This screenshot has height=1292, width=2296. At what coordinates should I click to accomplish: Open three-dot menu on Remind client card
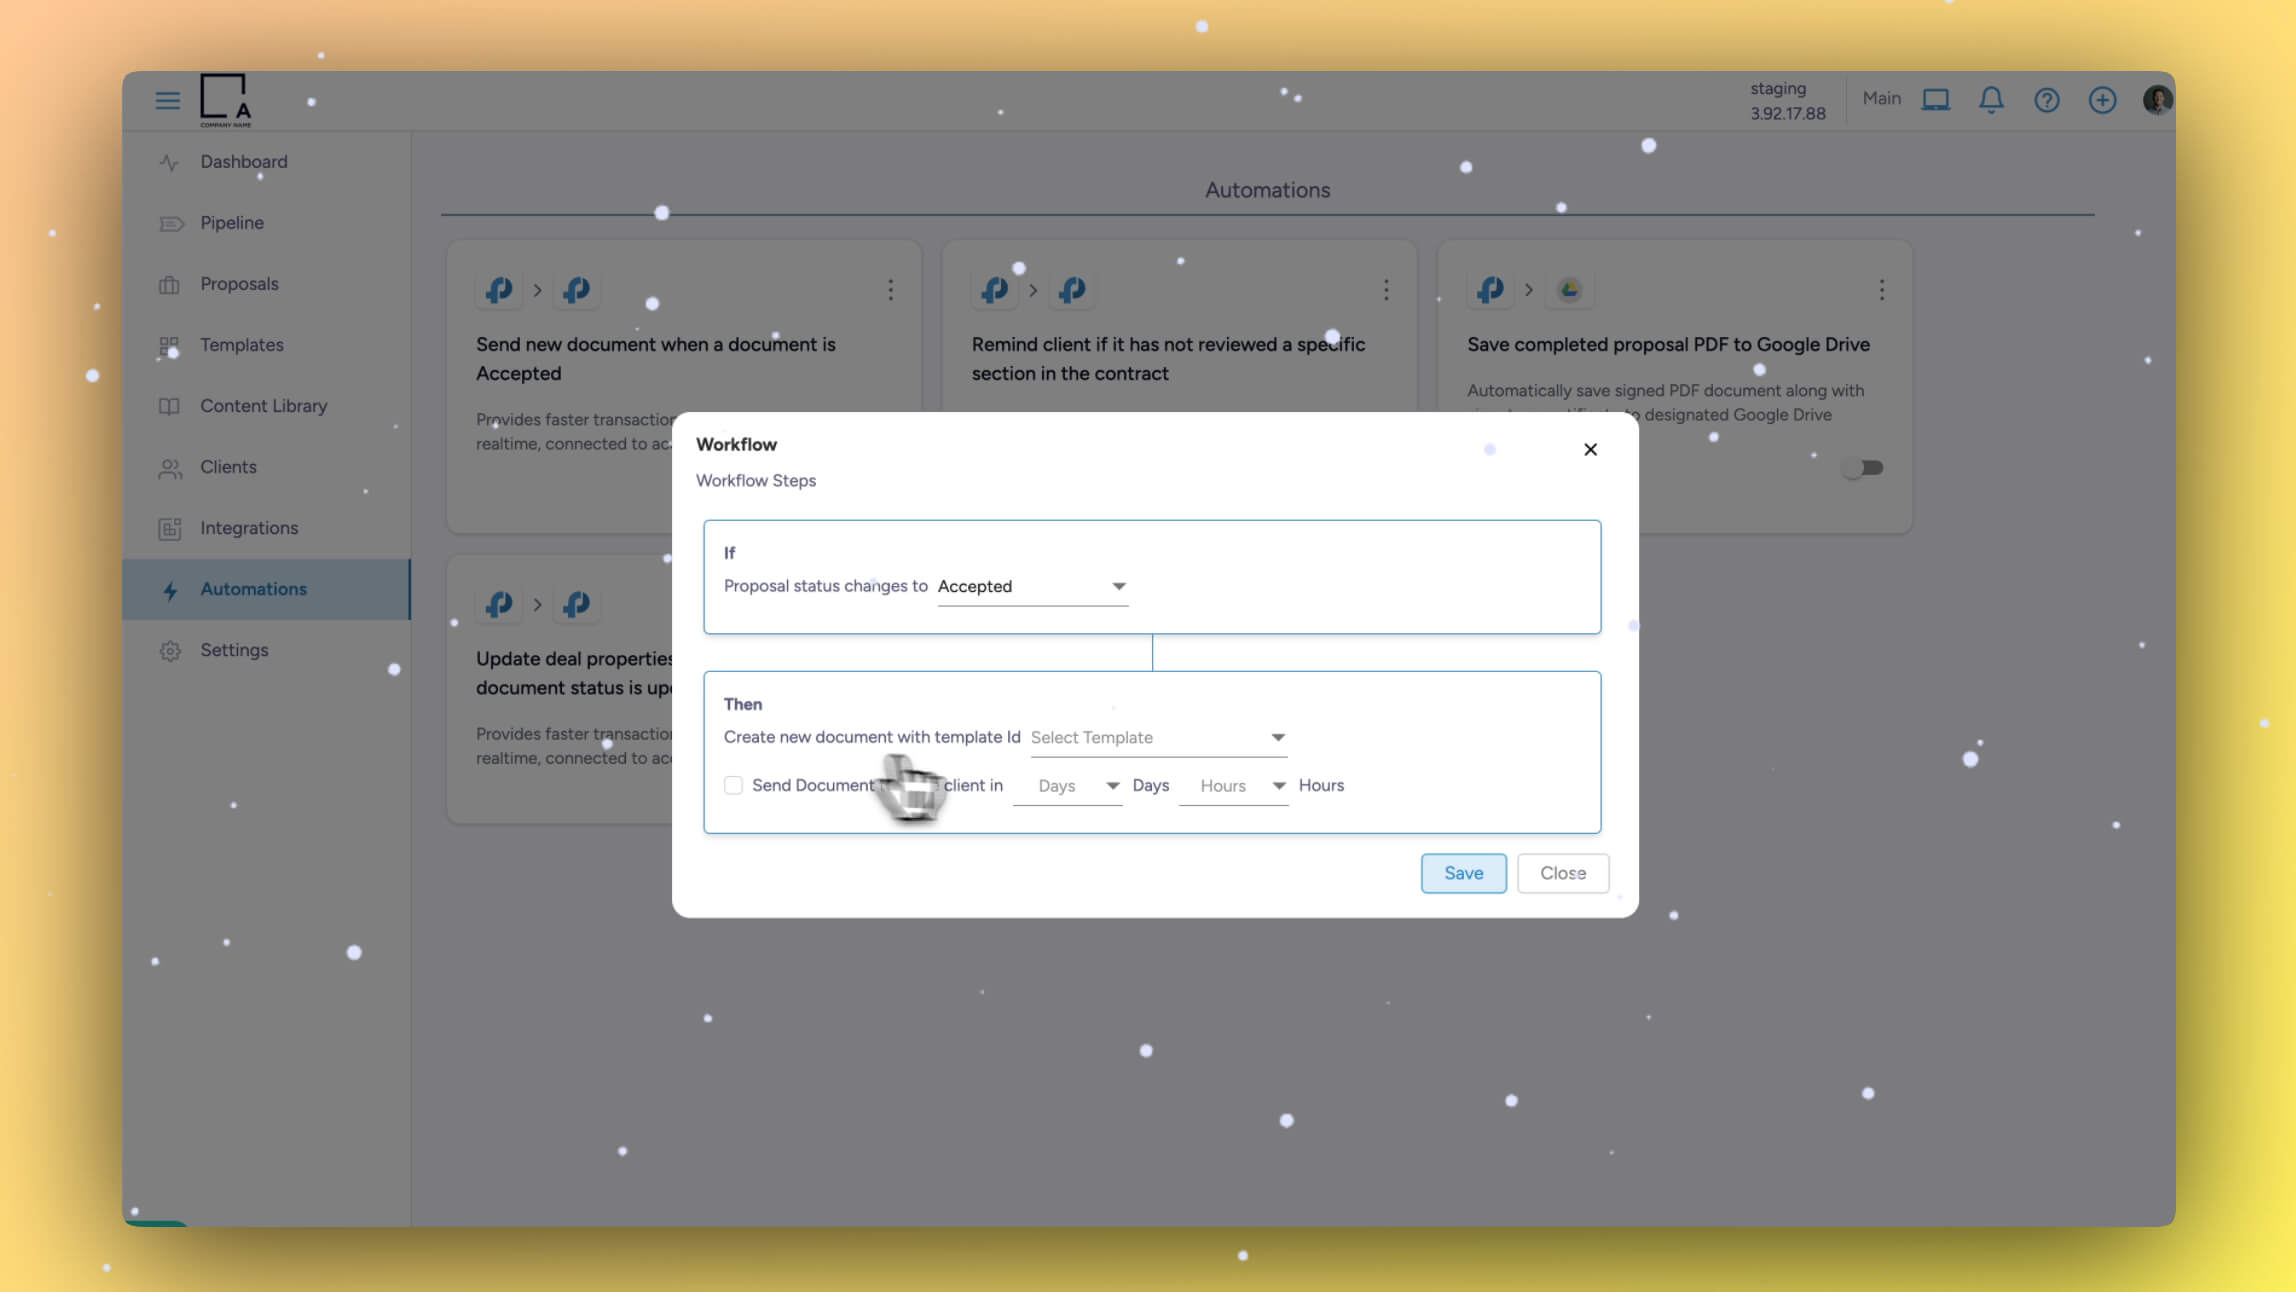pyautogui.click(x=1386, y=290)
